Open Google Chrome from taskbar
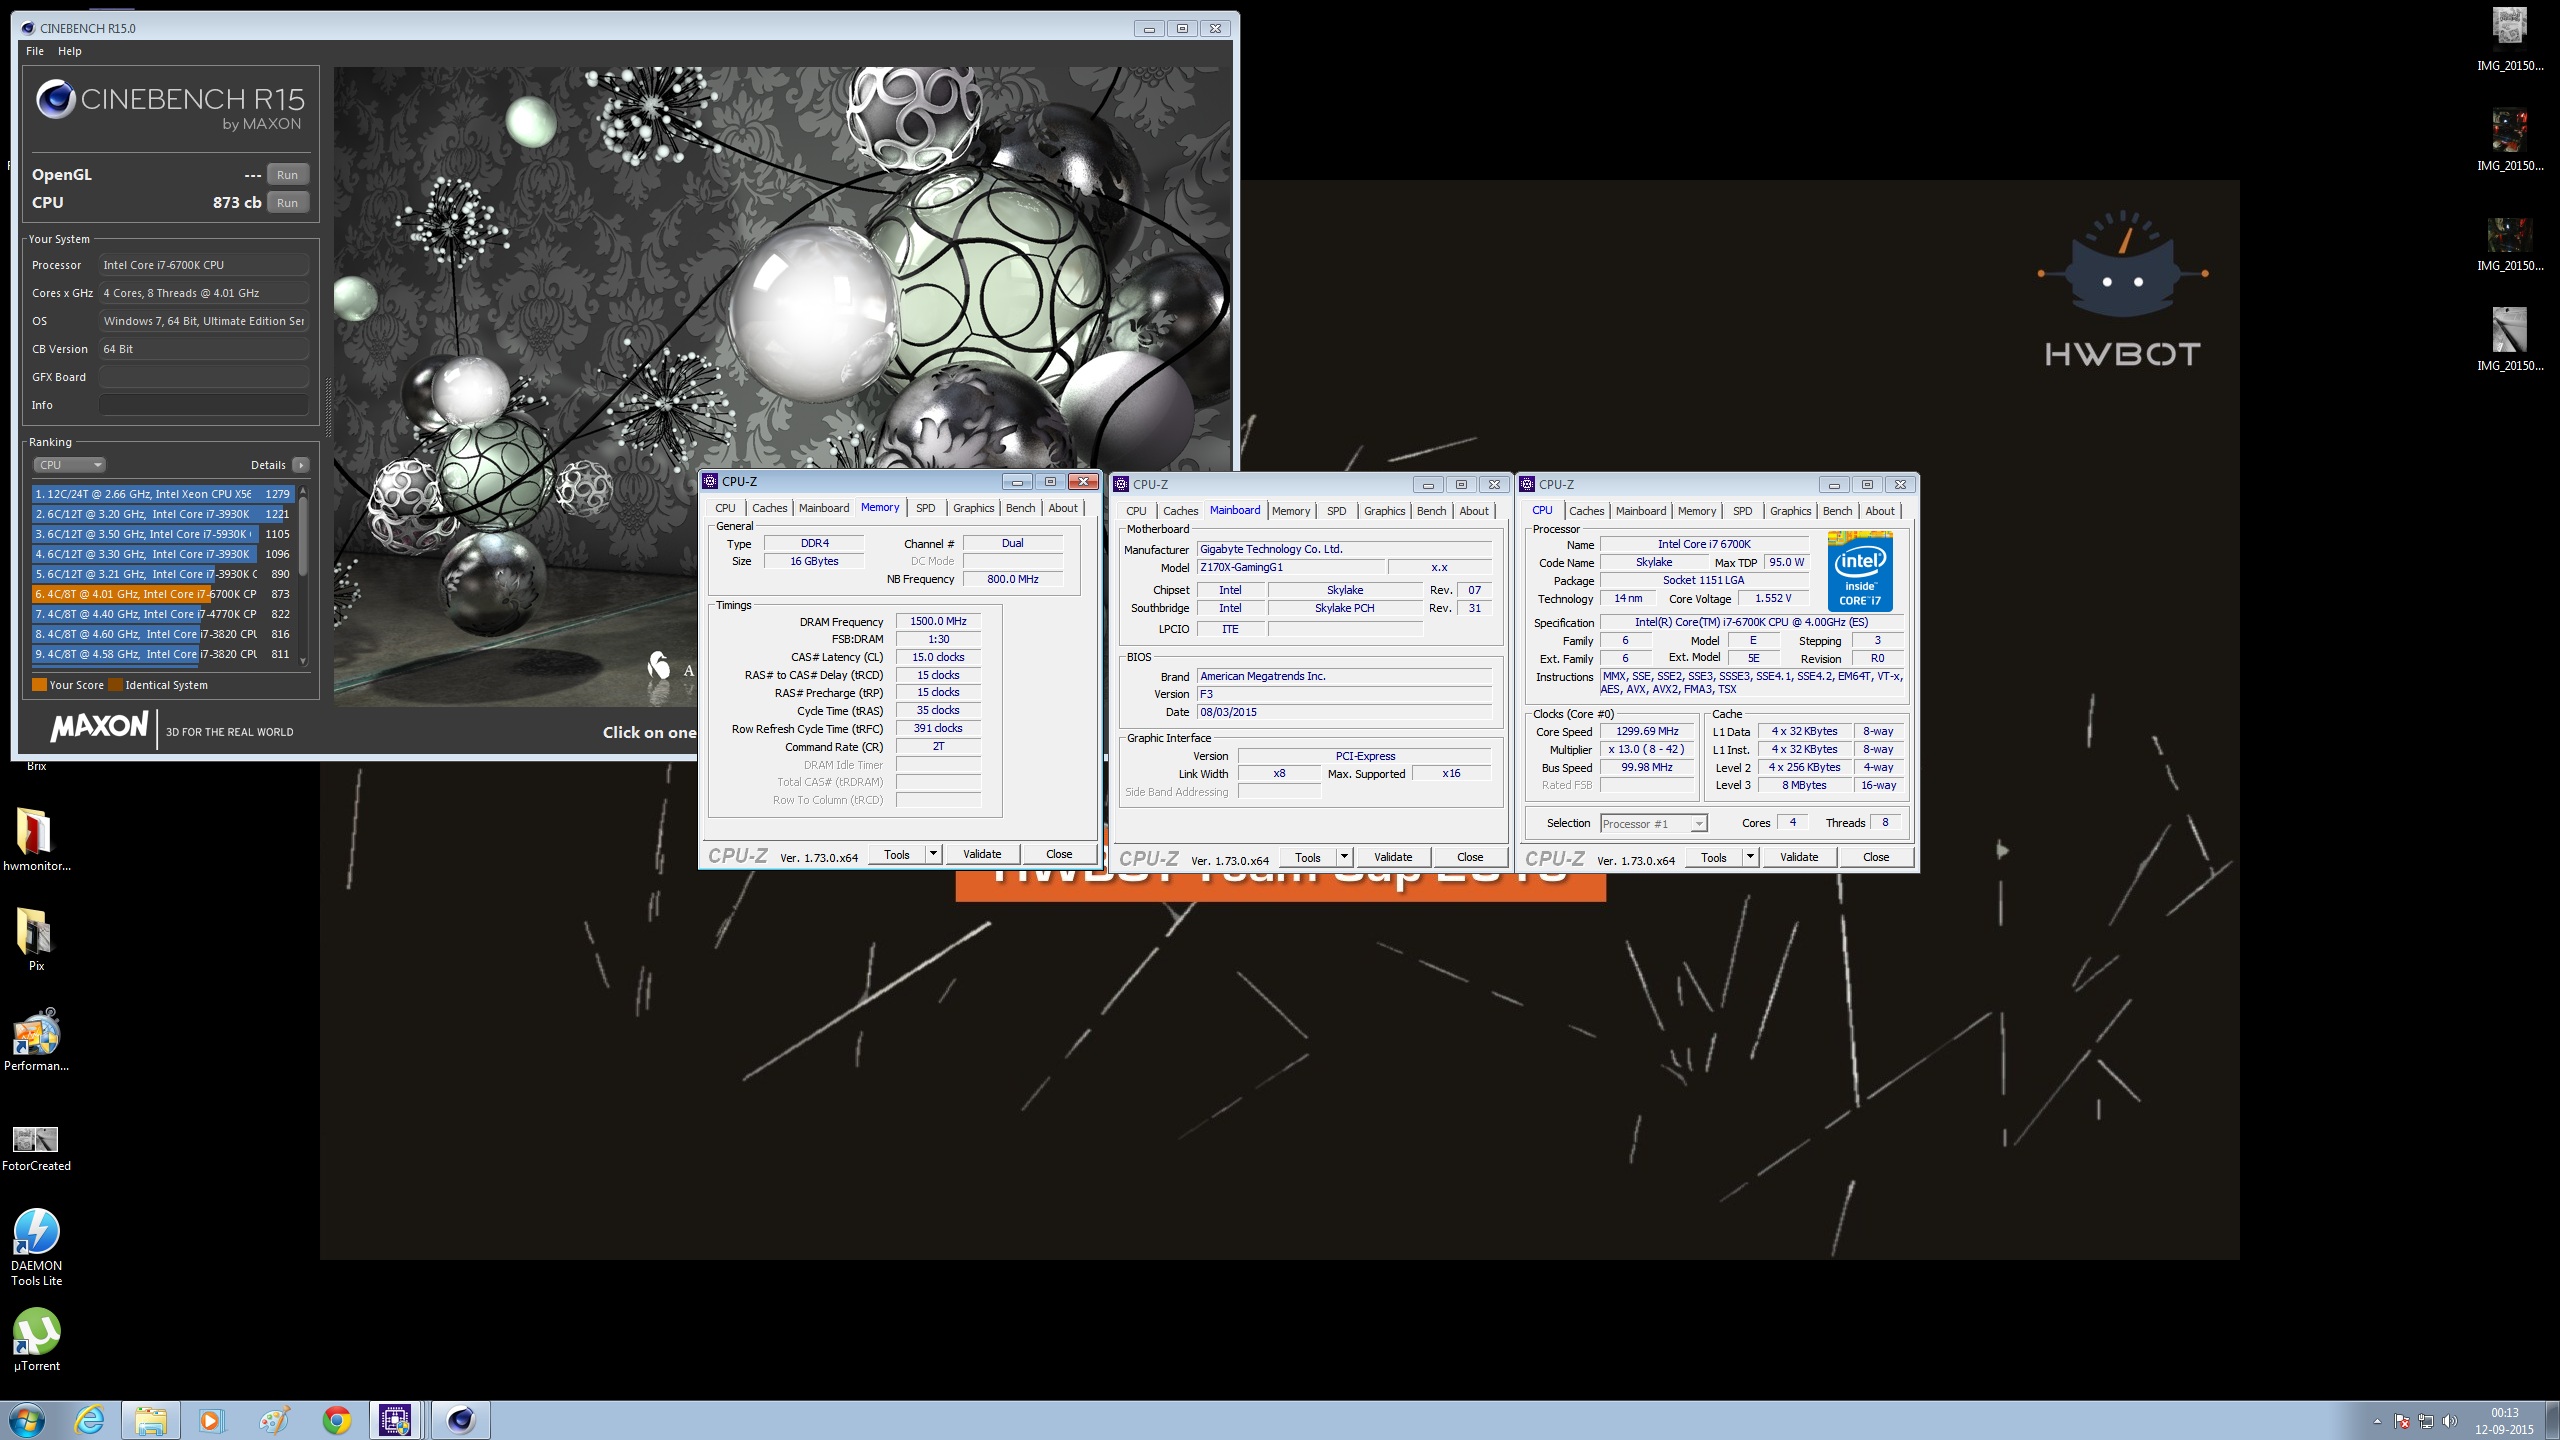This screenshot has width=2560, height=1440. [337, 1420]
